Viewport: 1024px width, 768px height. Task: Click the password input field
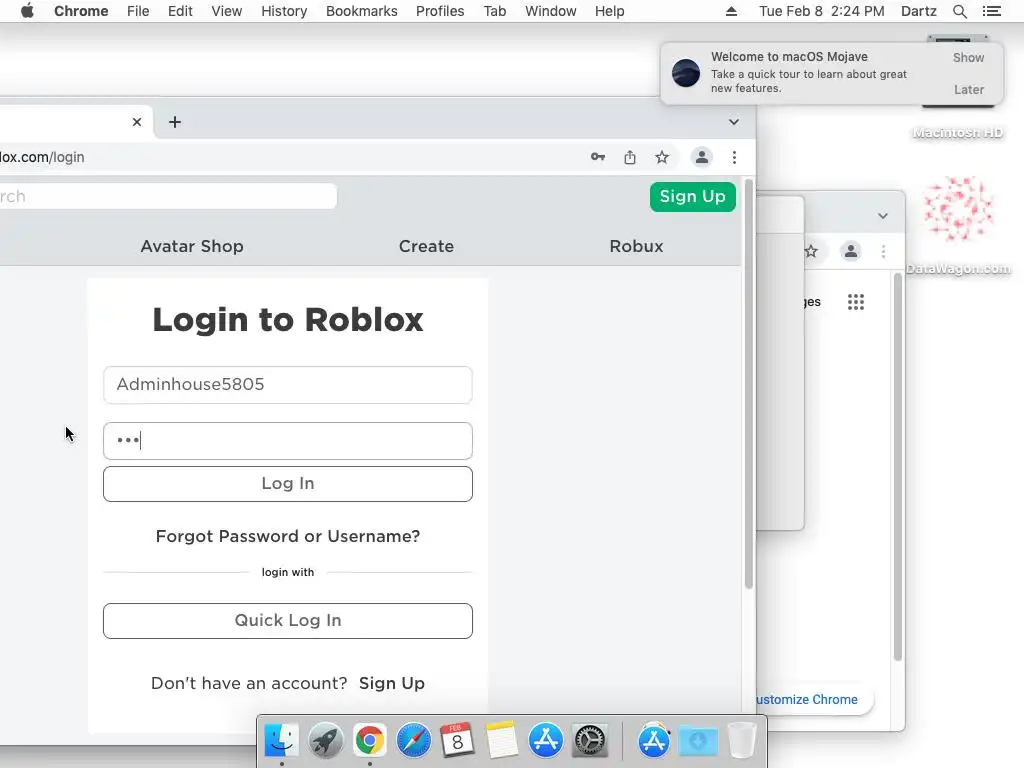[287, 441]
